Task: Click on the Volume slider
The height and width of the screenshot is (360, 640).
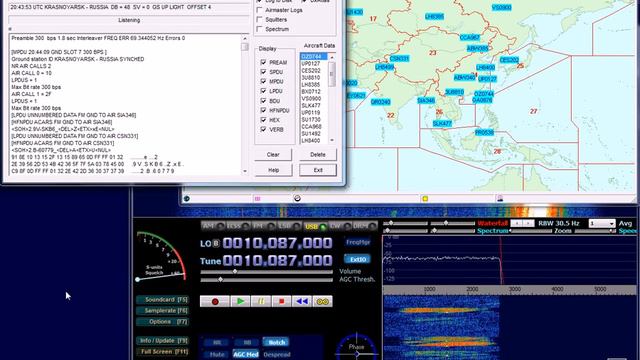Action: 267,271
